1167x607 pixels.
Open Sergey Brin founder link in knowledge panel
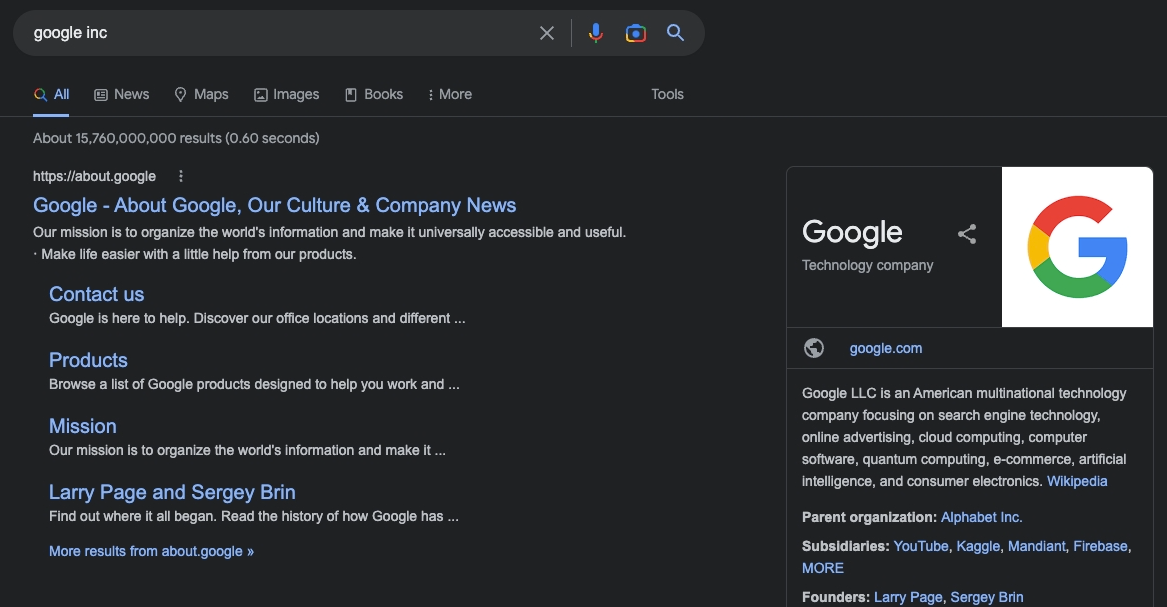(987, 597)
